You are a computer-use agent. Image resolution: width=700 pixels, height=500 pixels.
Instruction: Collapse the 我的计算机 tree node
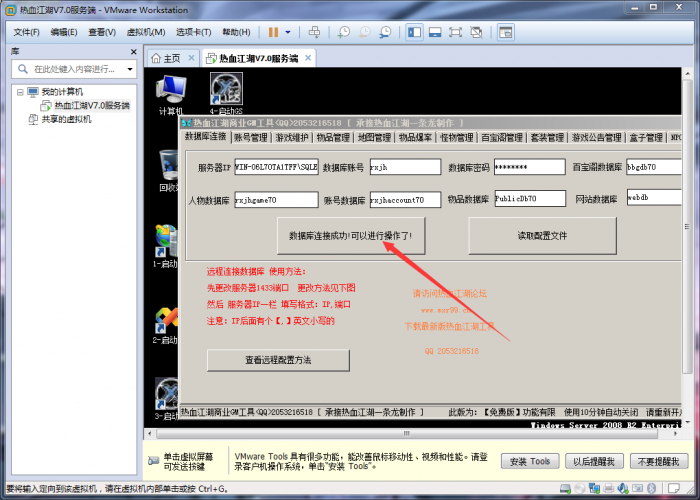[x=20, y=92]
